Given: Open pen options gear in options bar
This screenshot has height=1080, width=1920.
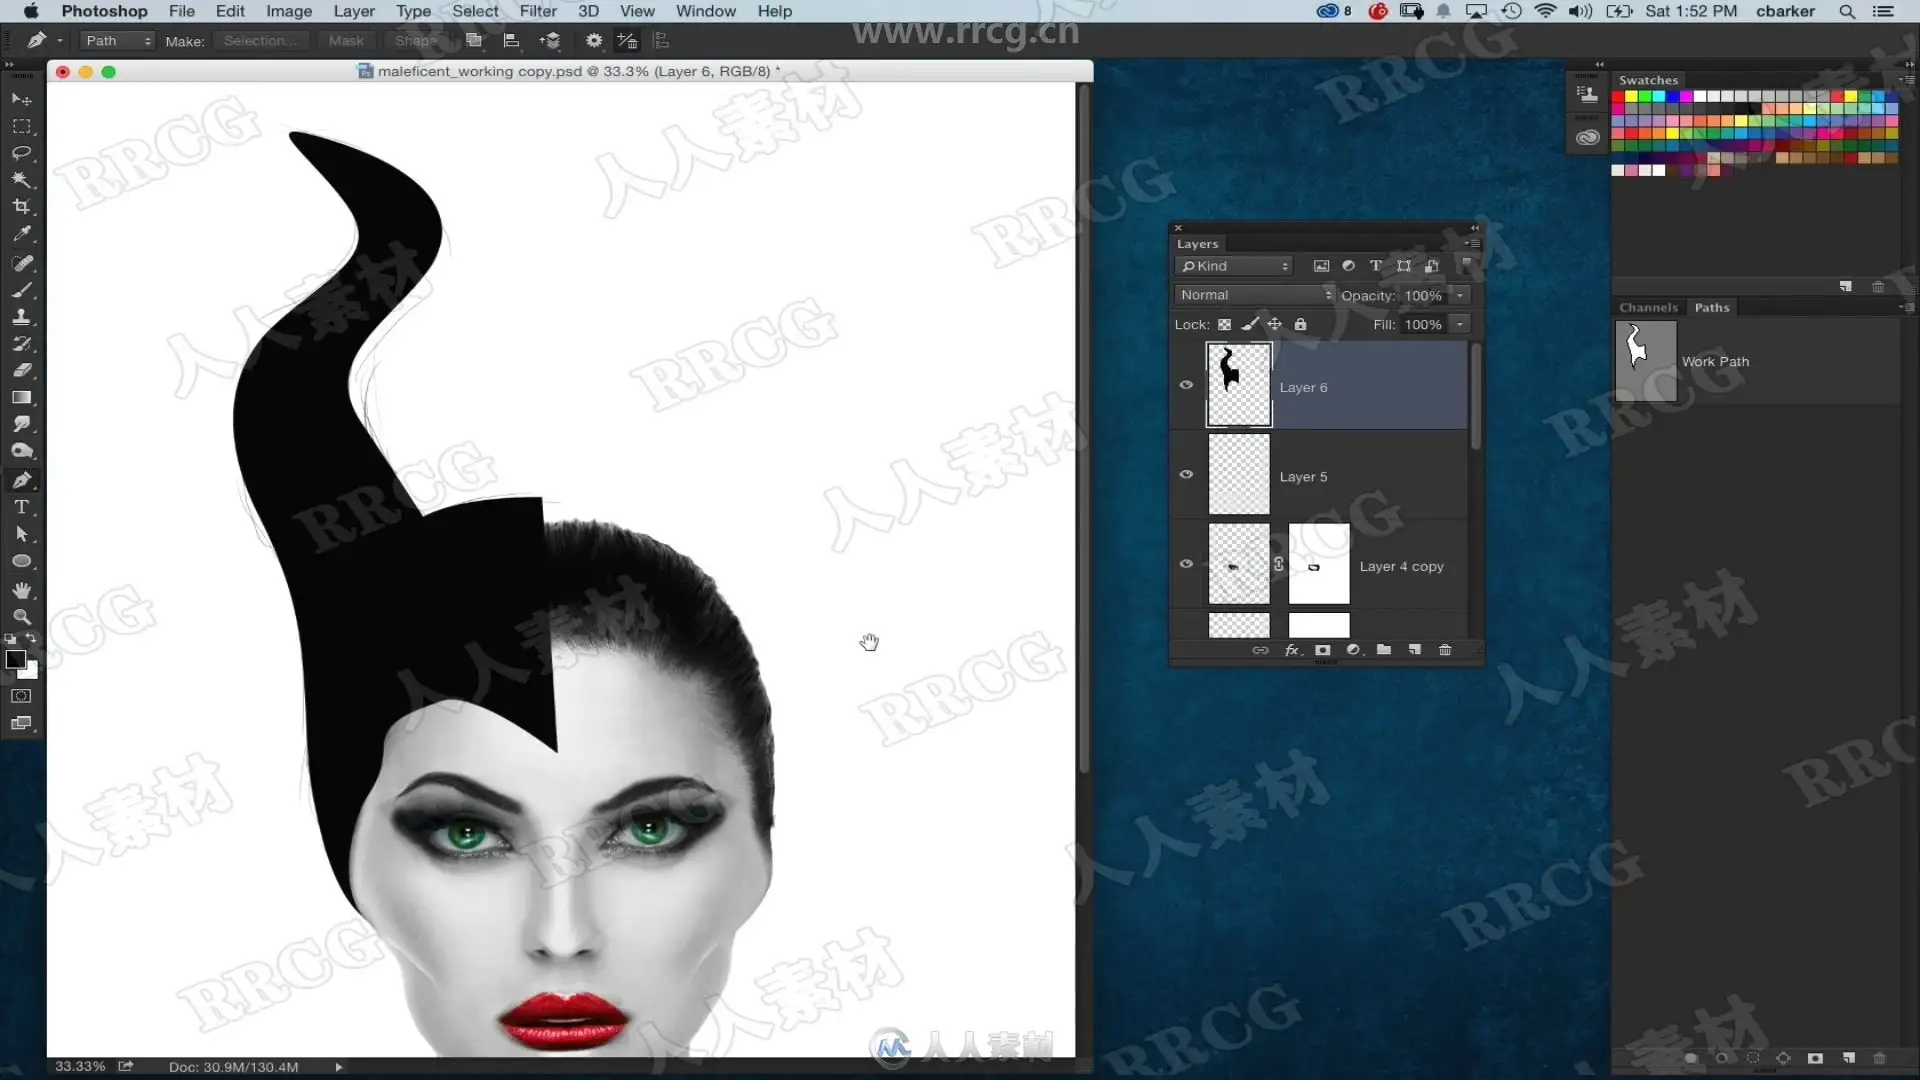Looking at the screenshot, I should (x=594, y=41).
